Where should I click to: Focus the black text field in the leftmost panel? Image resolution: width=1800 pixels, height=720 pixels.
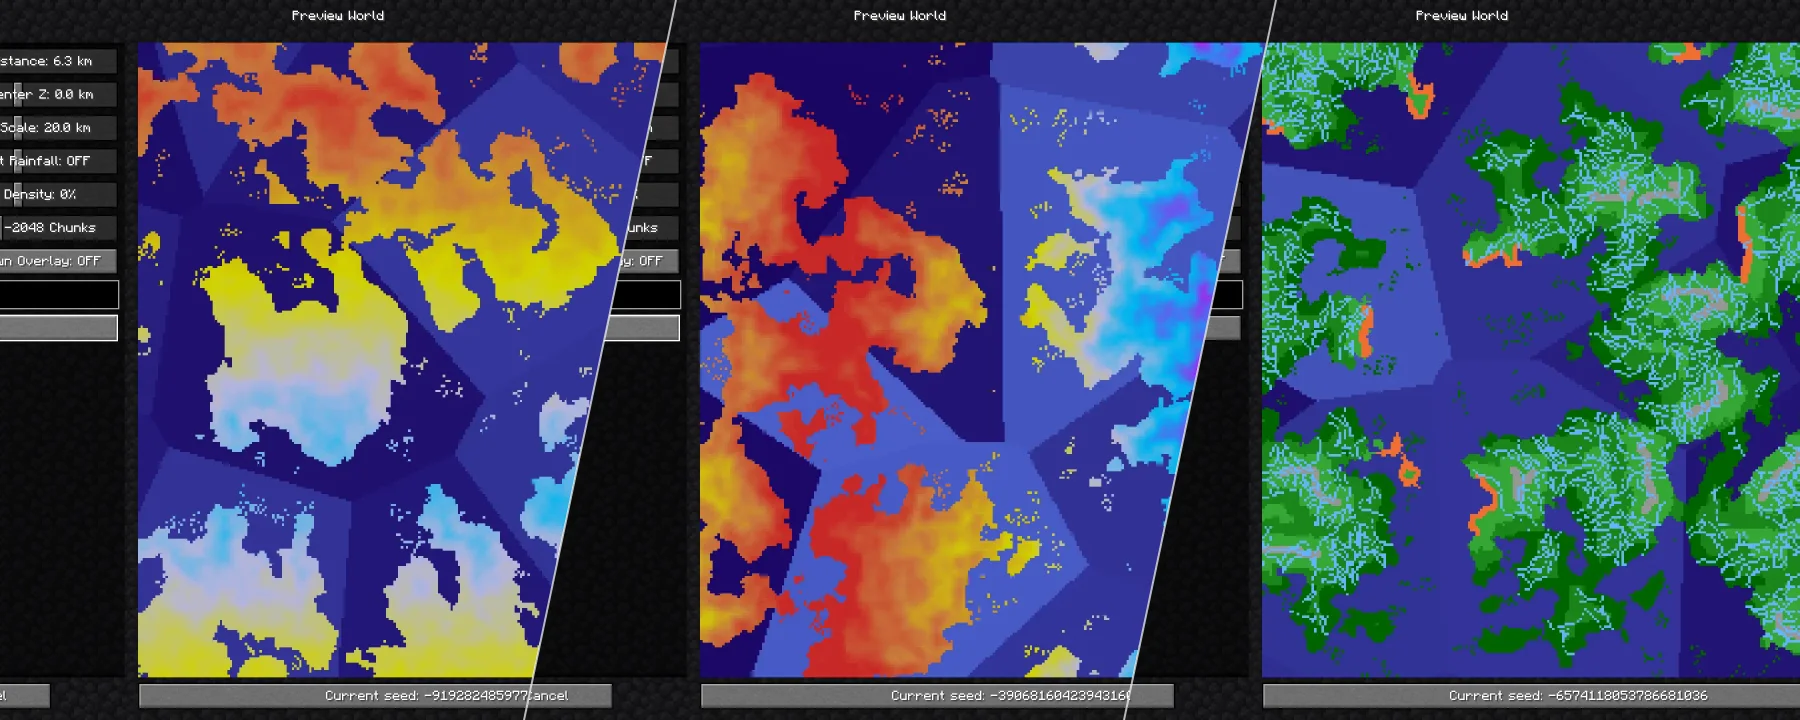pyautogui.click(x=59, y=295)
